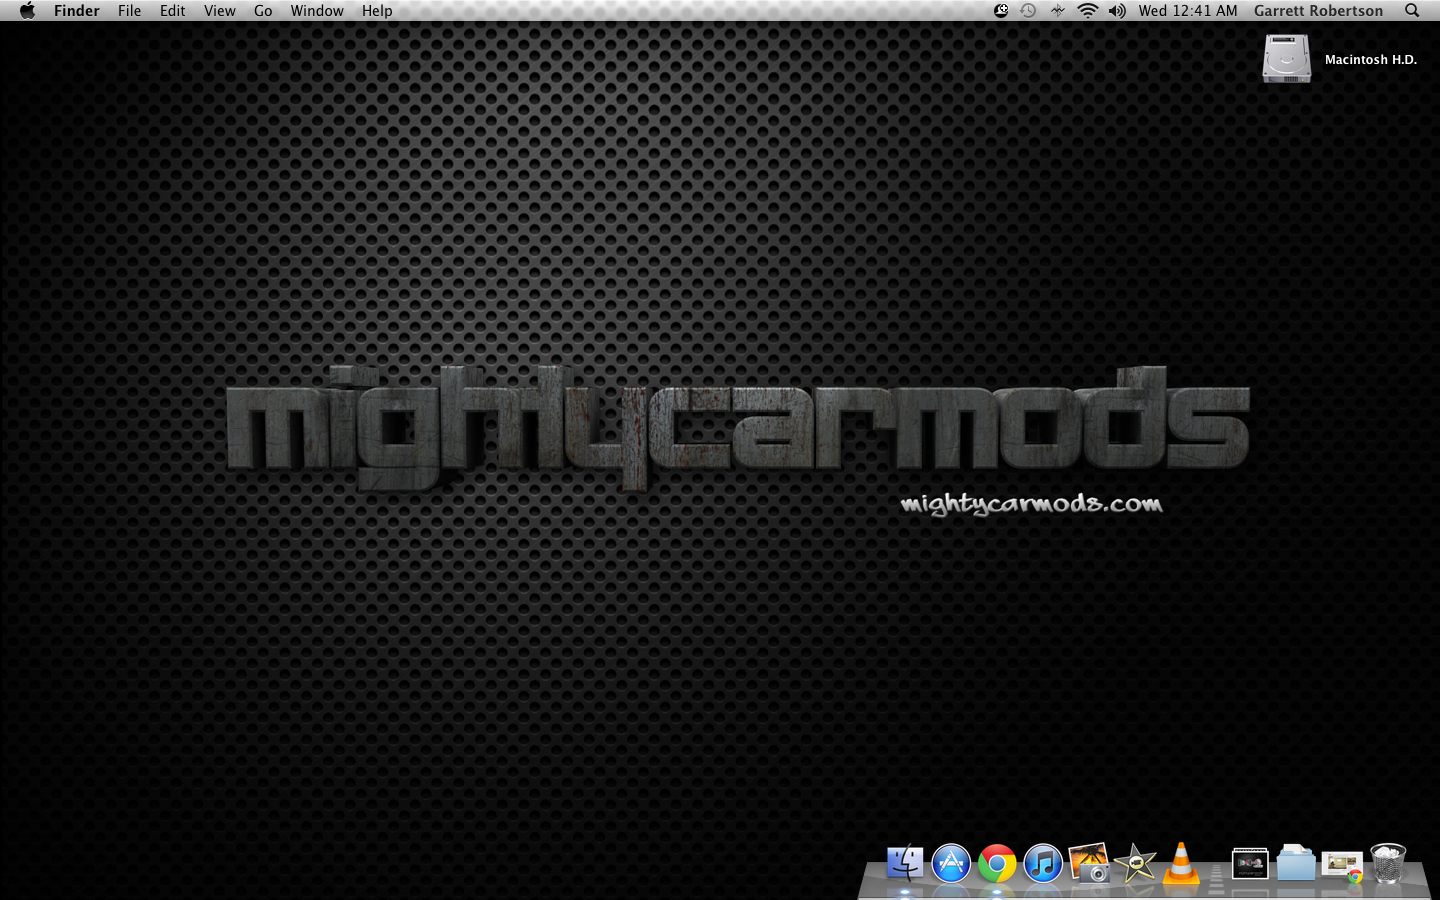1440x900 pixels.
Task: Open Finder from the Dock
Action: click(x=905, y=863)
